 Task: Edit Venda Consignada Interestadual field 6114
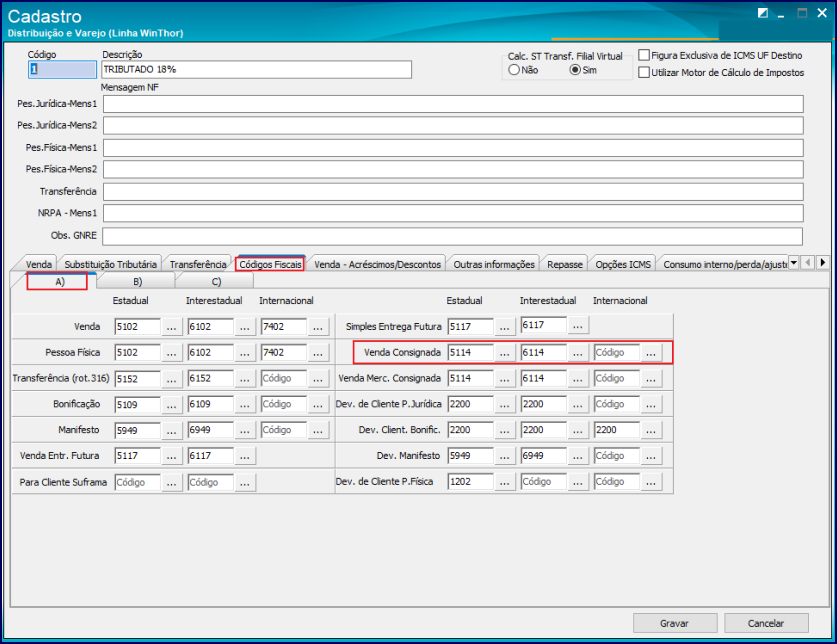pyautogui.click(x=543, y=352)
